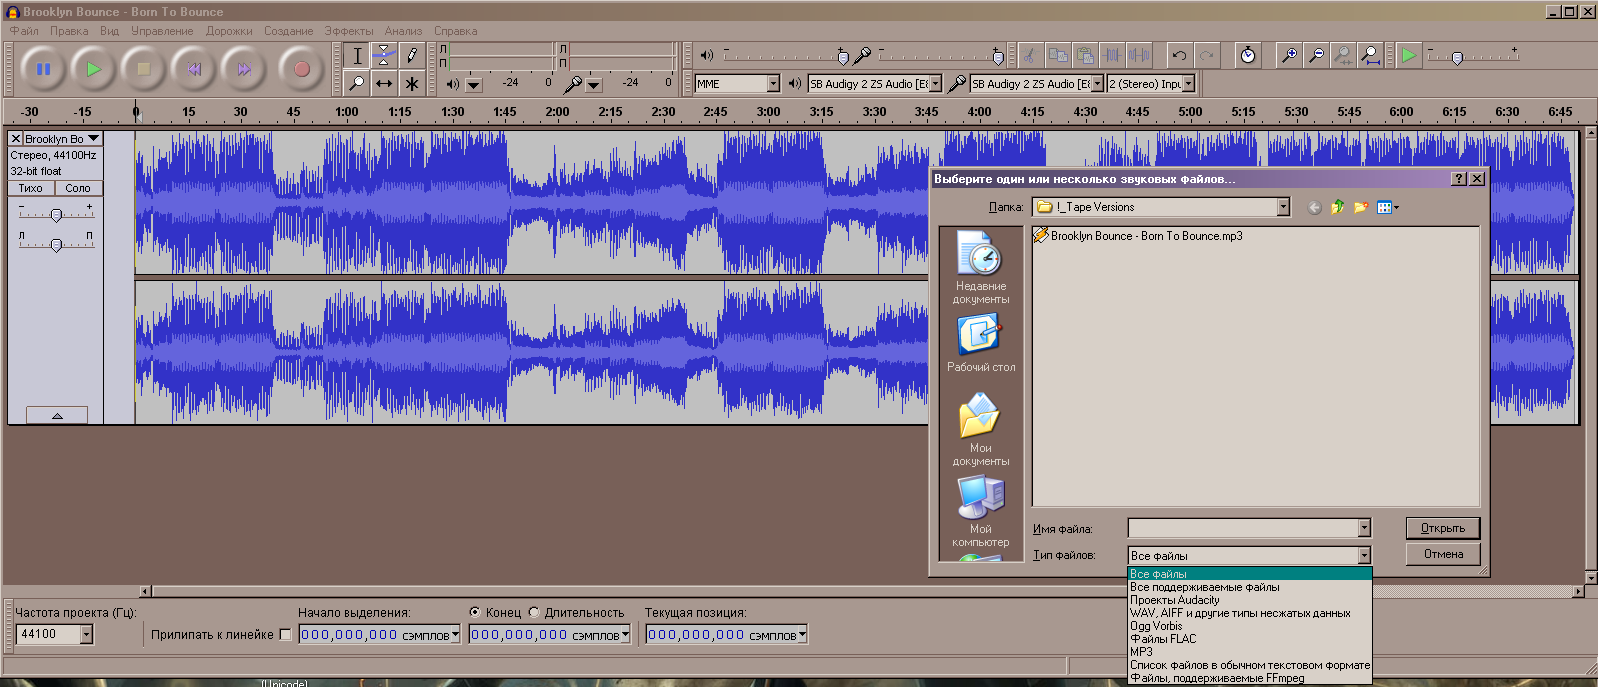Select the Multi-tool asterisk icon
The height and width of the screenshot is (687, 1598).
411,84
